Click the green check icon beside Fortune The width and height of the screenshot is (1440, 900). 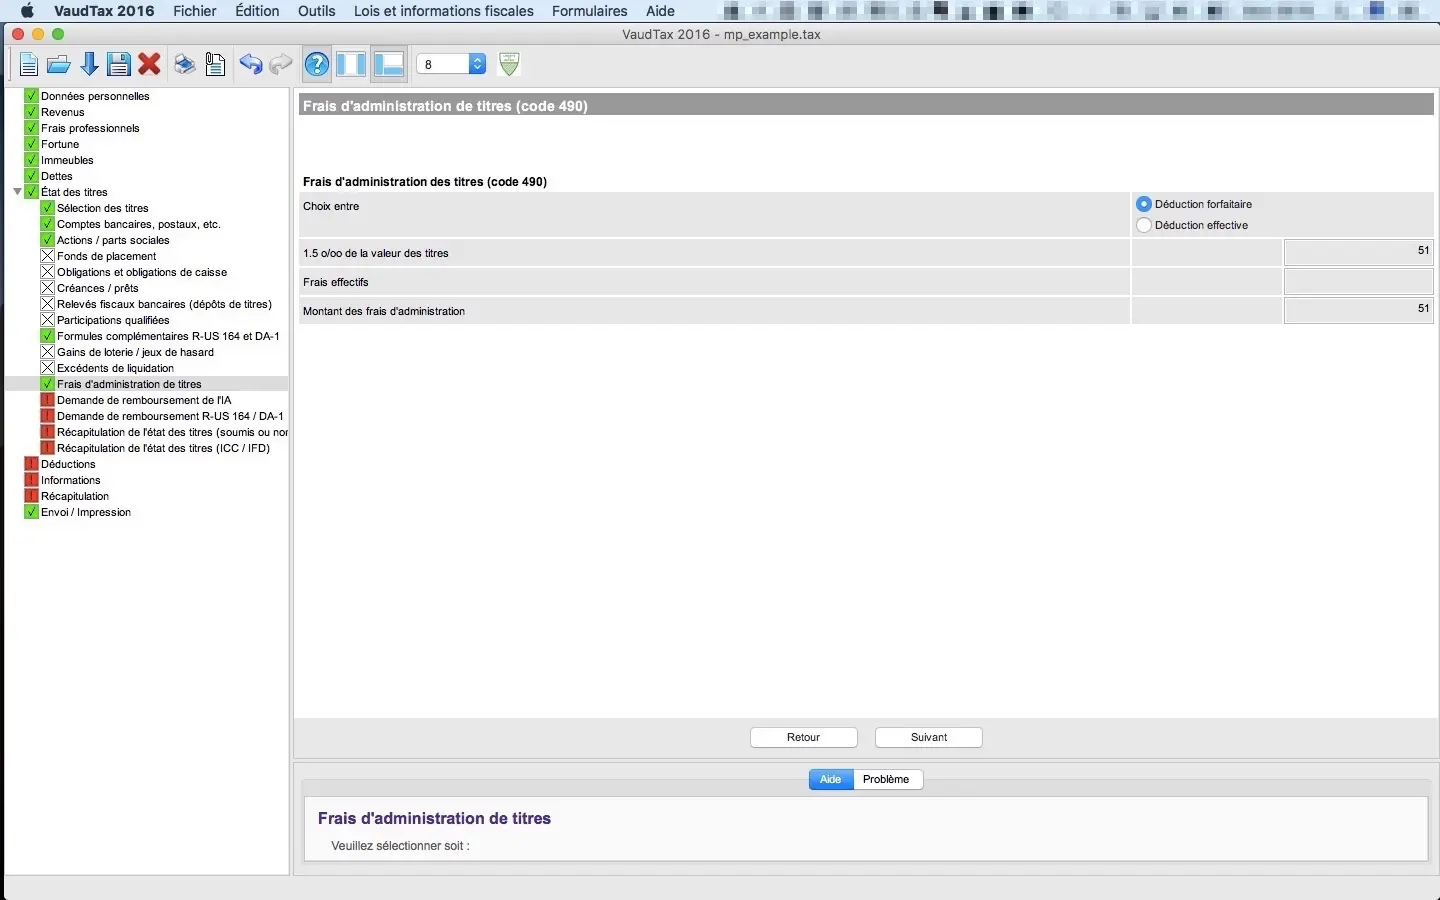[31, 144]
